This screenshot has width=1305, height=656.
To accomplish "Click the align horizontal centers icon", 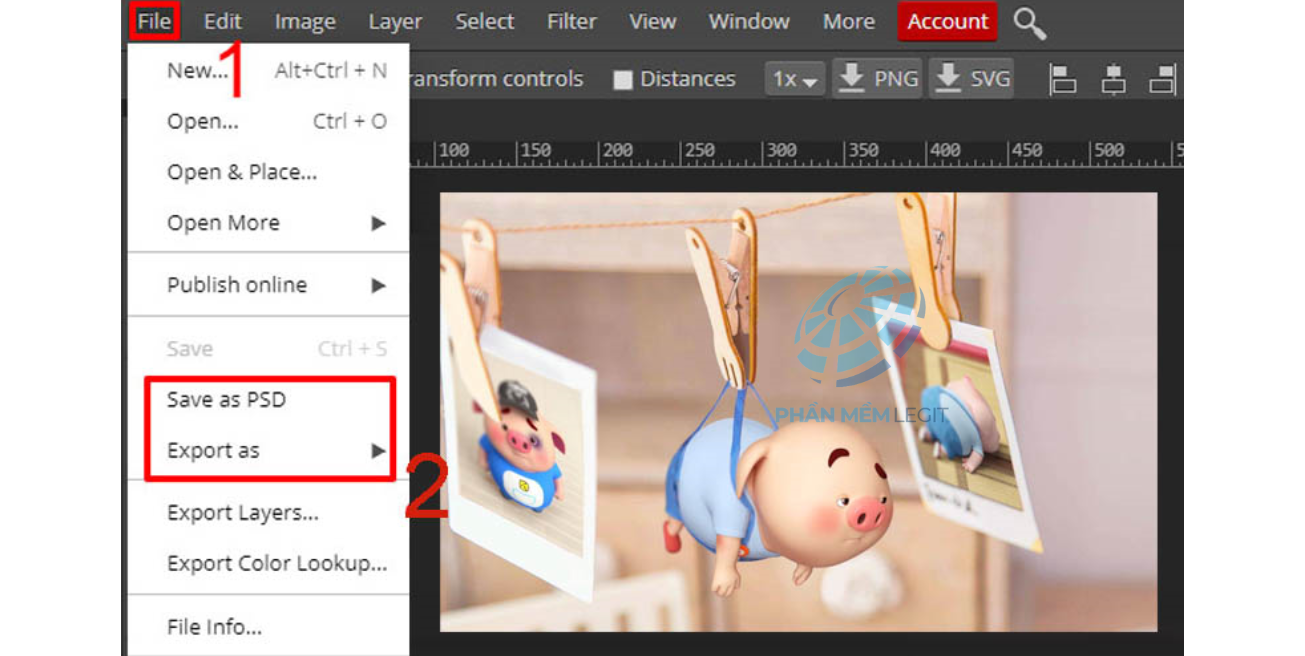I will click(x=1113, y=79).
